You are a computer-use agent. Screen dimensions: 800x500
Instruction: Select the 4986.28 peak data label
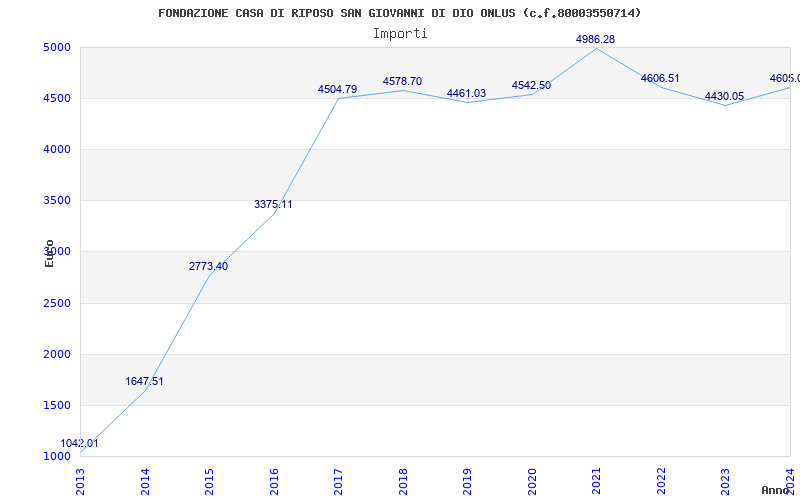click(x=595, y=39)
